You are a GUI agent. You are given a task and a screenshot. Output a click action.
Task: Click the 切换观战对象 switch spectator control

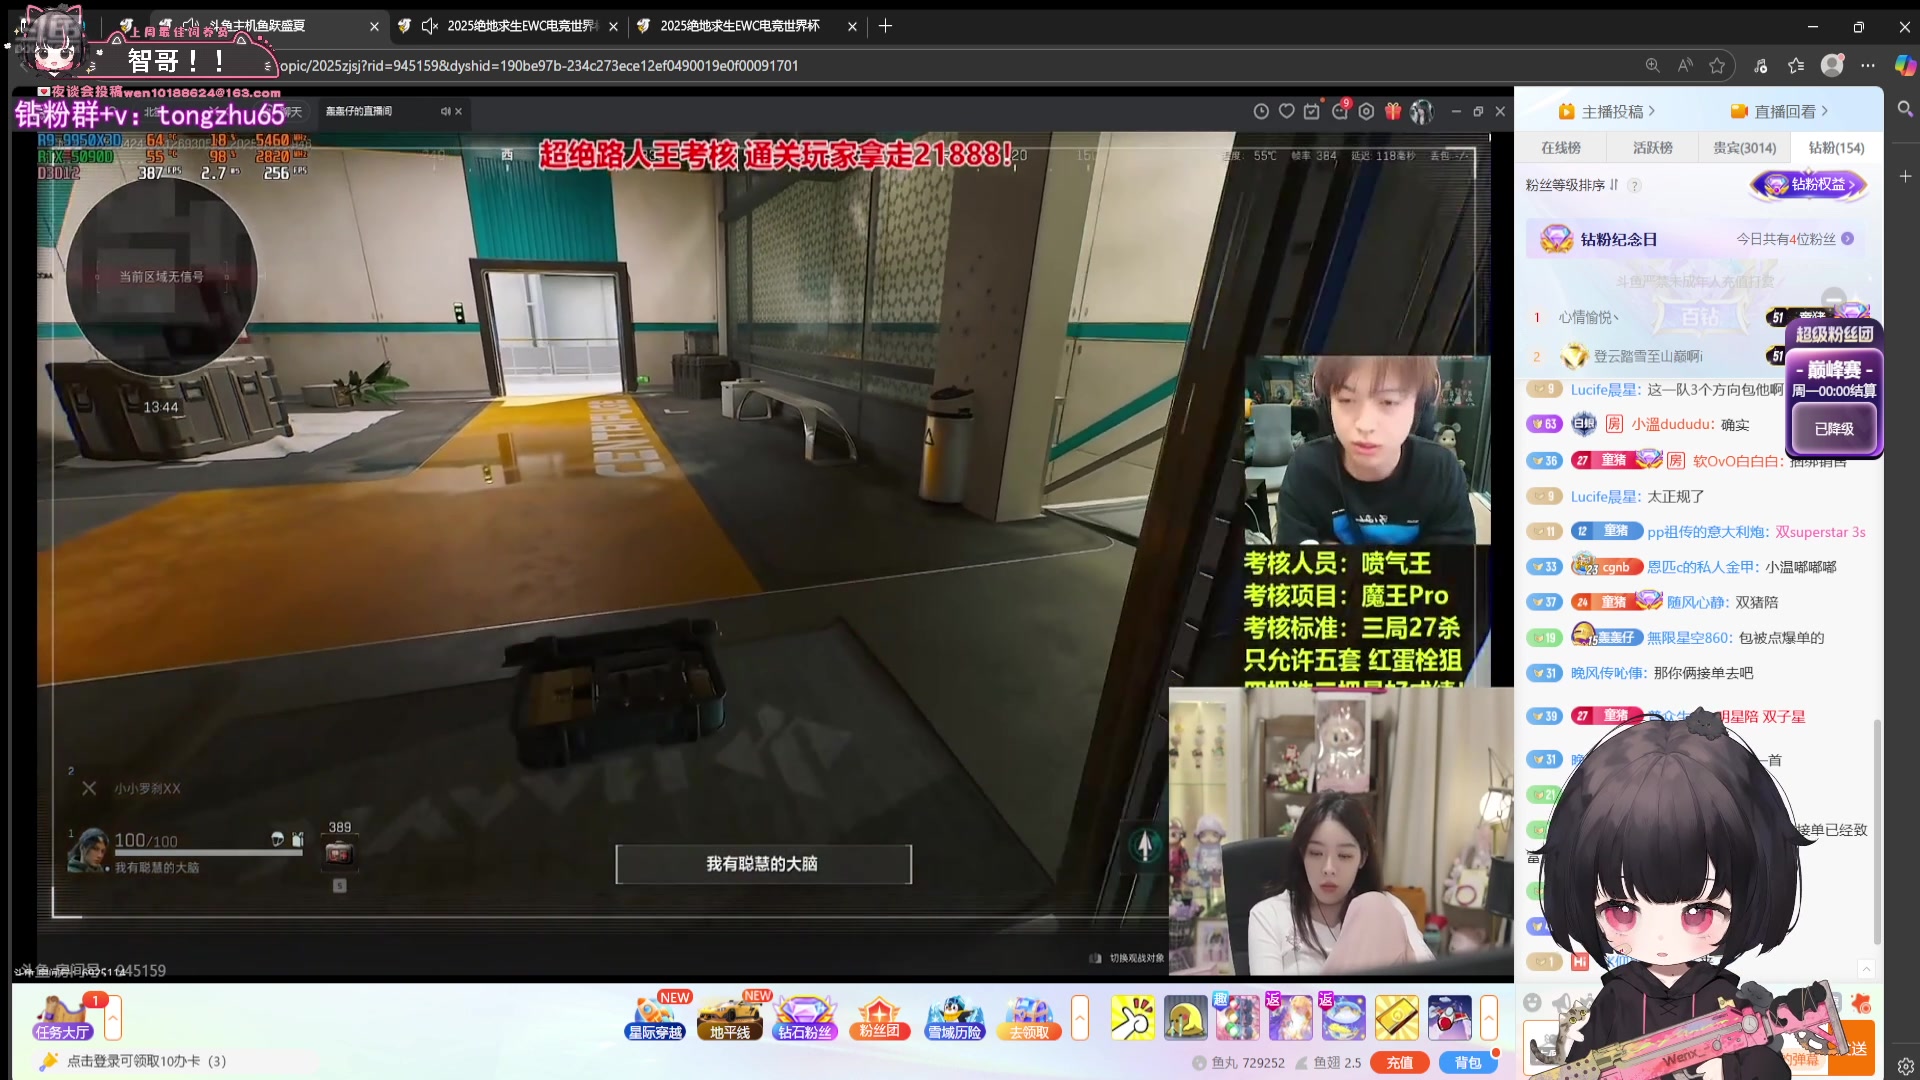pyautogui.click(x=1128, y=958)
